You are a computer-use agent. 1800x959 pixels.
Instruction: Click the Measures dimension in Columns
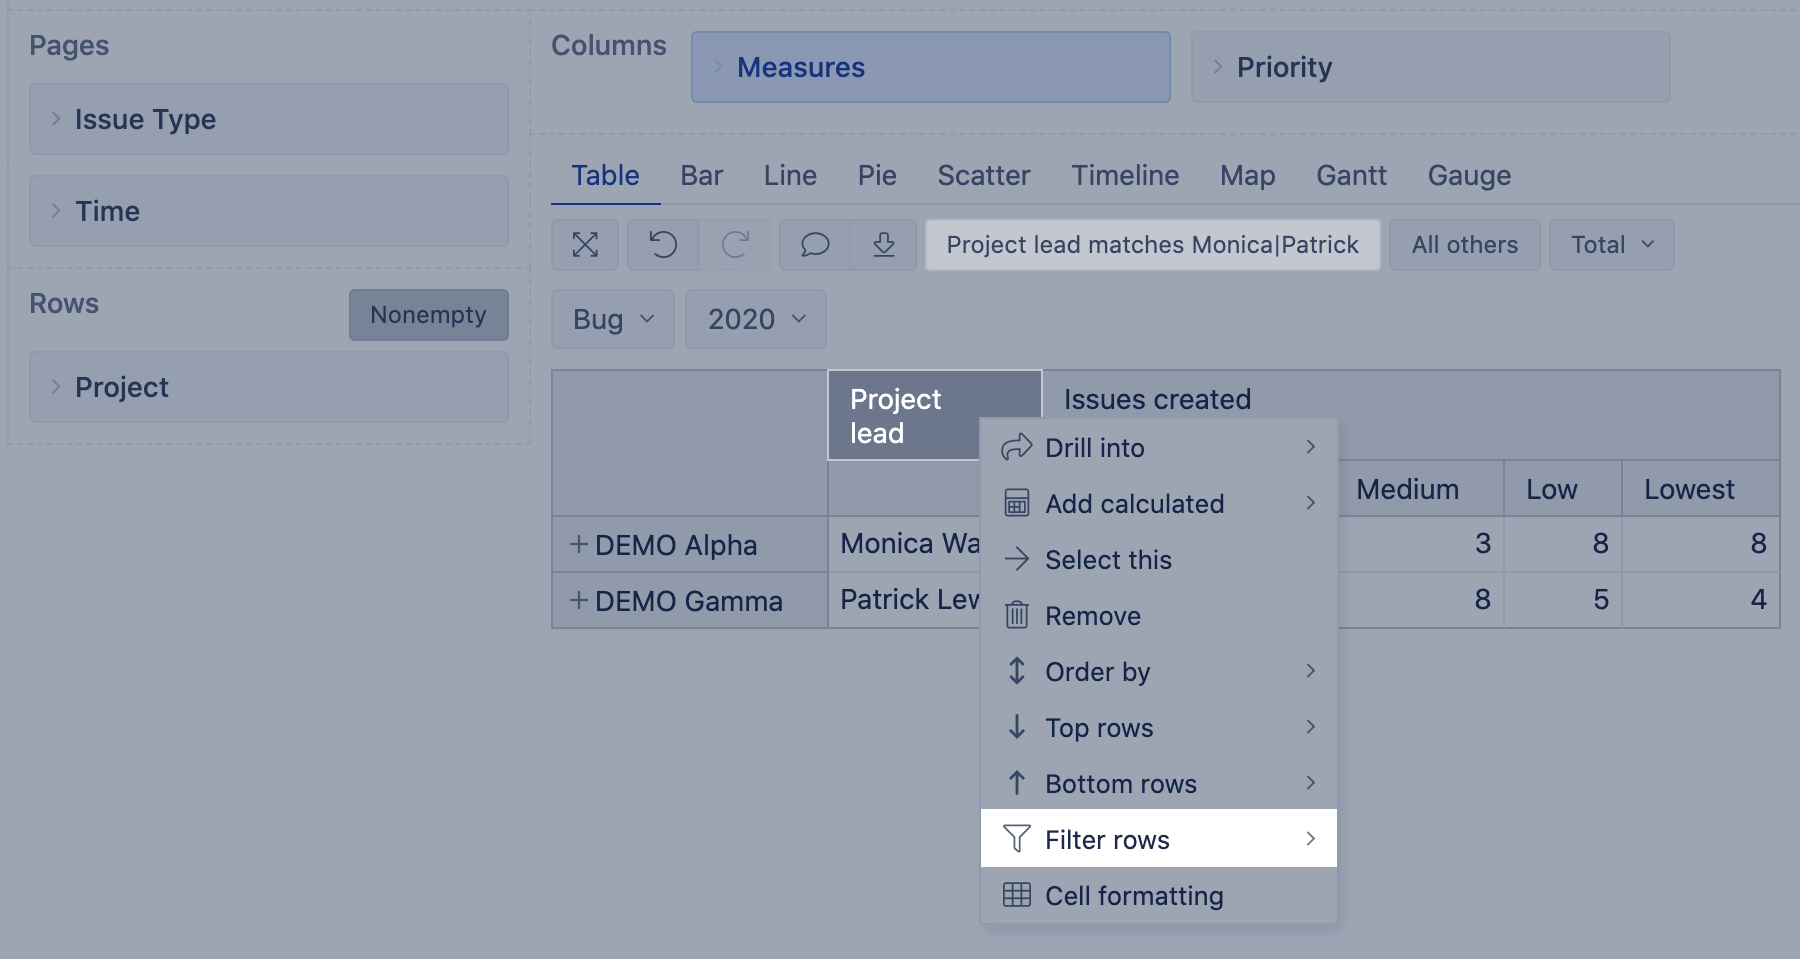click(930, 67)
